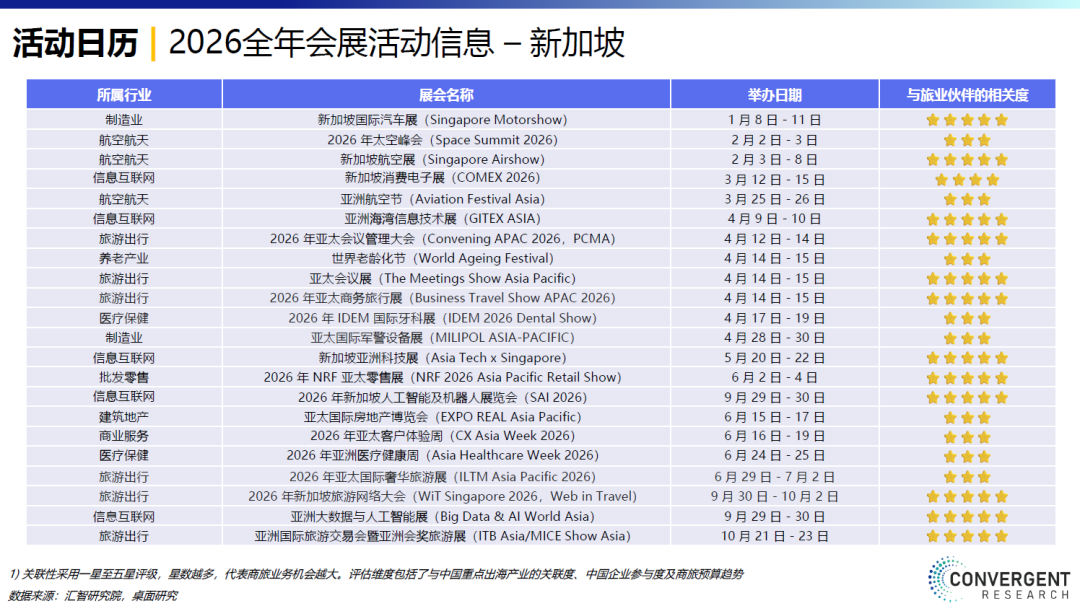1080x606 pixels.
Task: Select the IDEM 2026 Dental Show entry
Action: pyautogui.click(x=442, y=318)
